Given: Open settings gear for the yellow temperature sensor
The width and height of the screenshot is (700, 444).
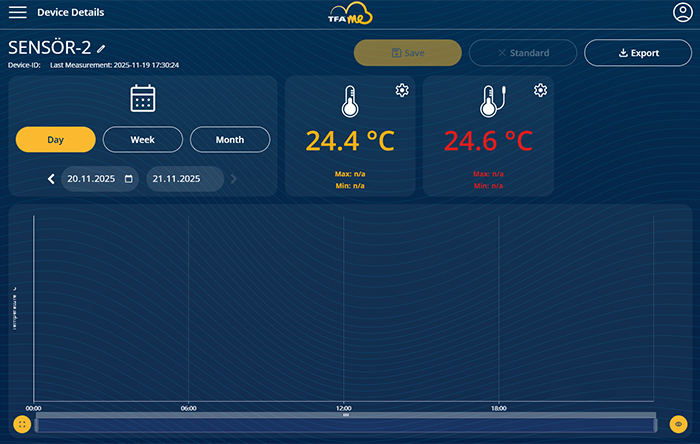Looking at the screenshot, I should click(402, 91).
